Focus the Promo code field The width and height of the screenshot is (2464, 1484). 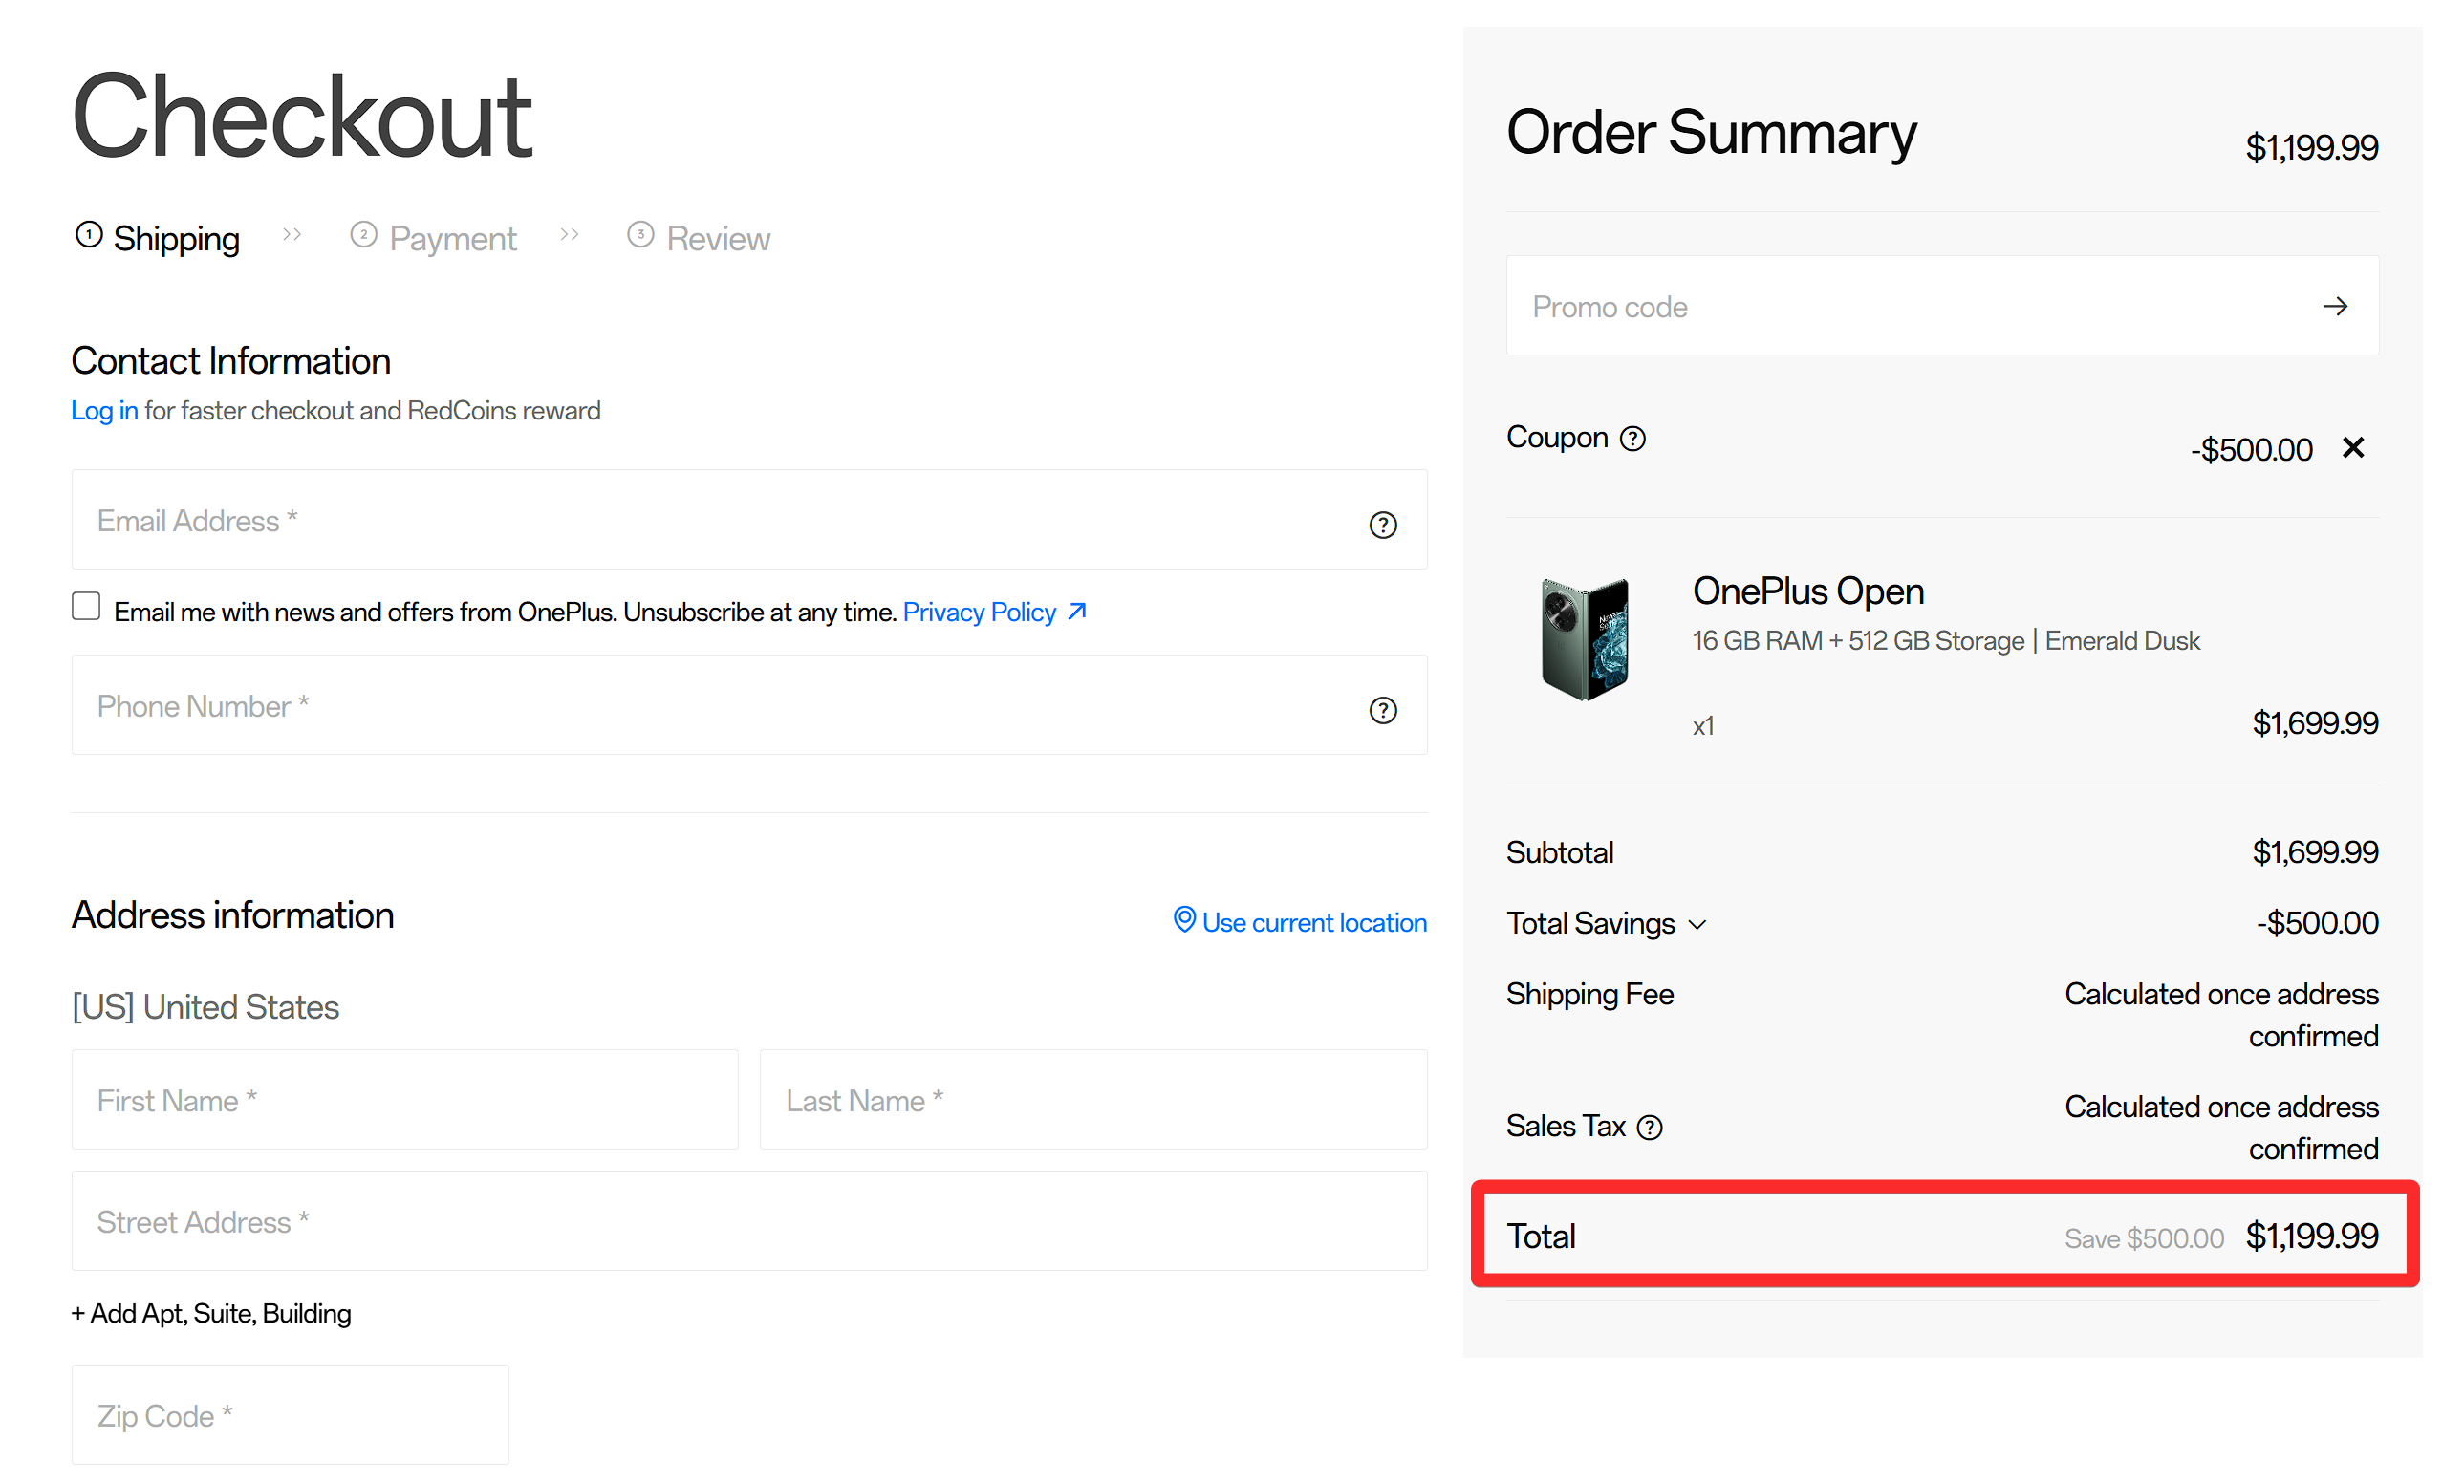(1942, 305)
